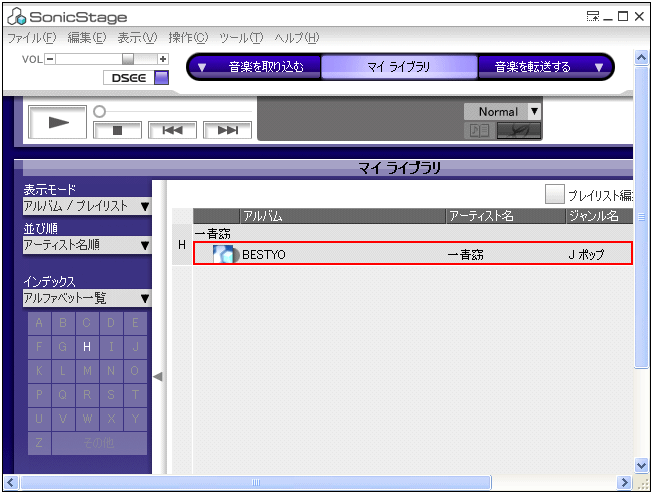Click the horizontal scrollbar right arrow
Image resolution: width=653 pixels, height=494 pixels.
(x=624, y=483)
